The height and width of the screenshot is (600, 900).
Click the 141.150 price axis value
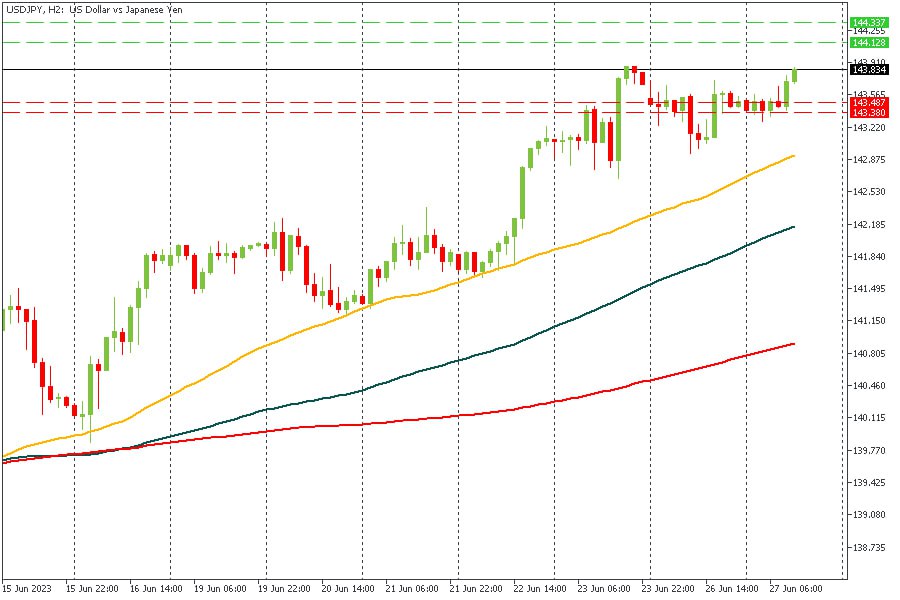[870, 321]
